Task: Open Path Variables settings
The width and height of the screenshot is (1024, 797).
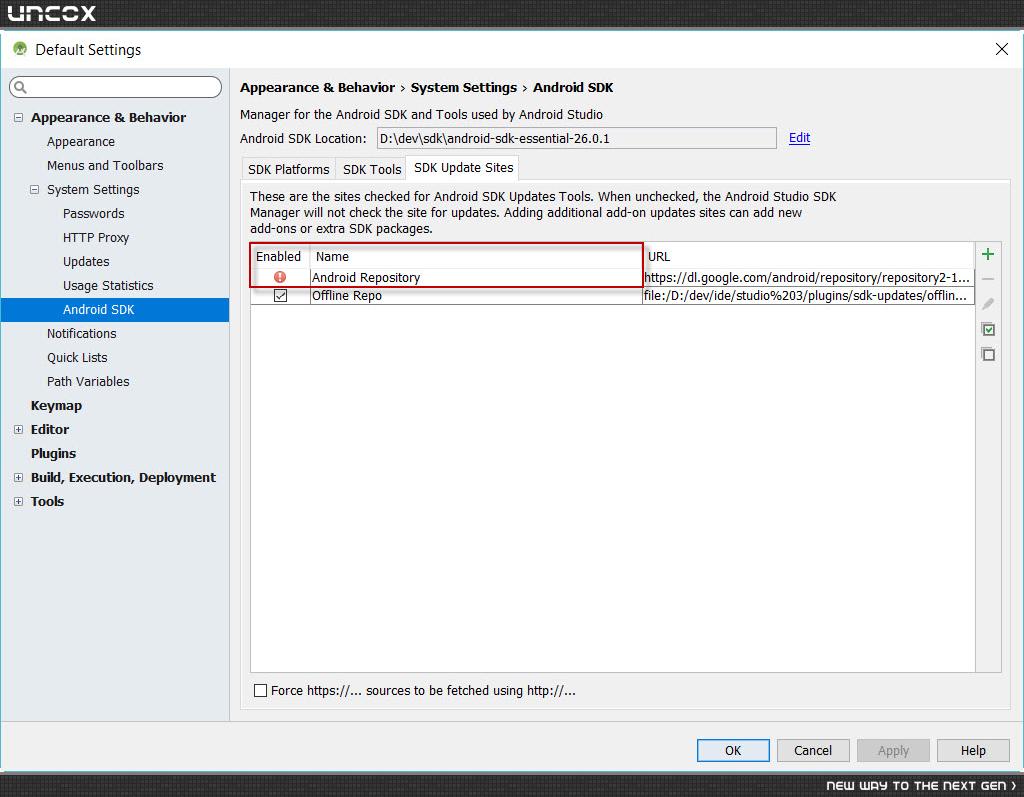Action: click(x=88, y=382)
